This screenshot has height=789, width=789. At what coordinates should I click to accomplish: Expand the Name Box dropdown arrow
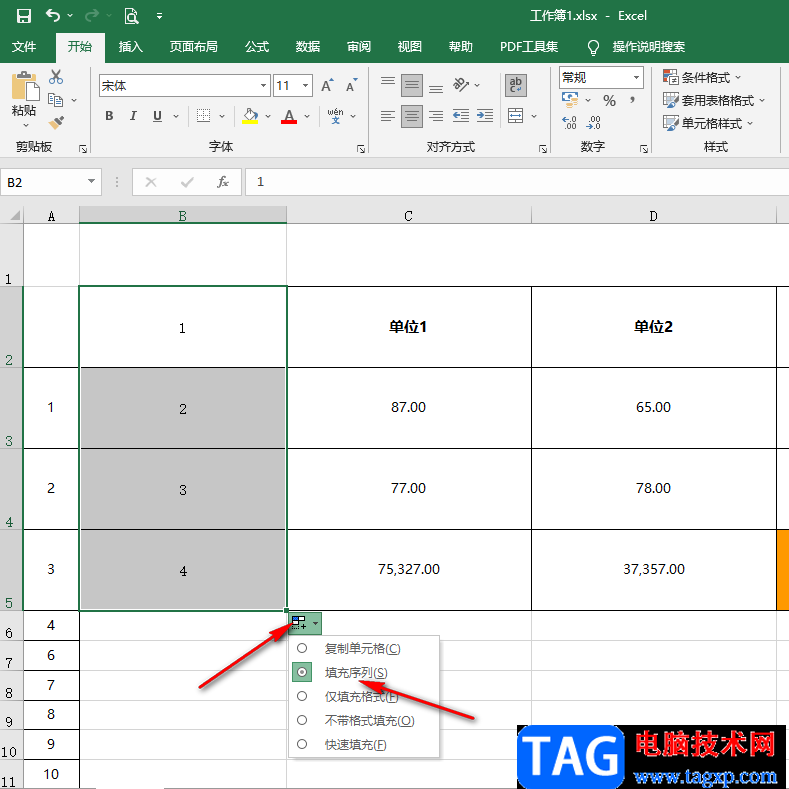click(x=91, y=182)
